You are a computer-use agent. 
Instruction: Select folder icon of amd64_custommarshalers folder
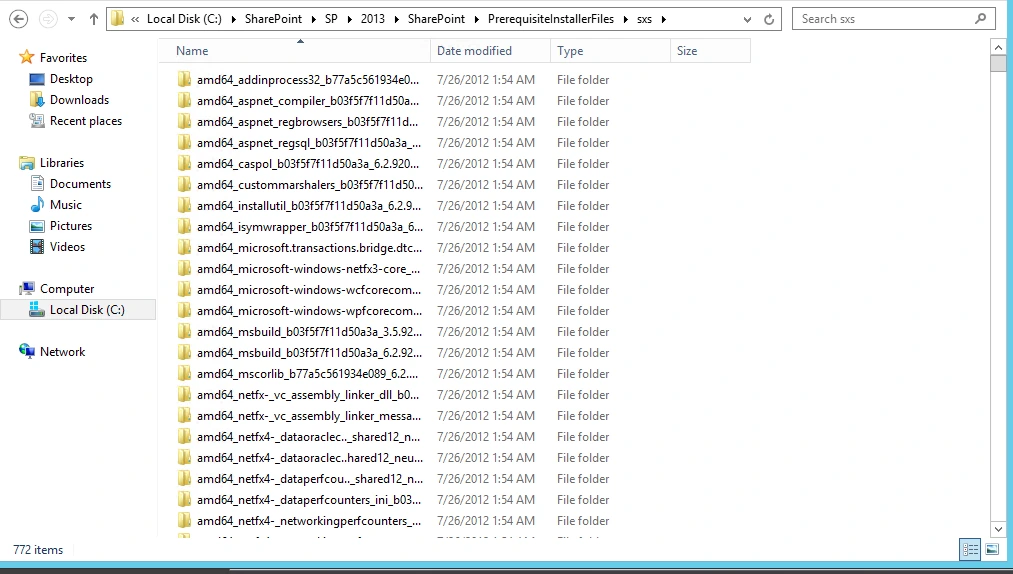tap(184, 184)
